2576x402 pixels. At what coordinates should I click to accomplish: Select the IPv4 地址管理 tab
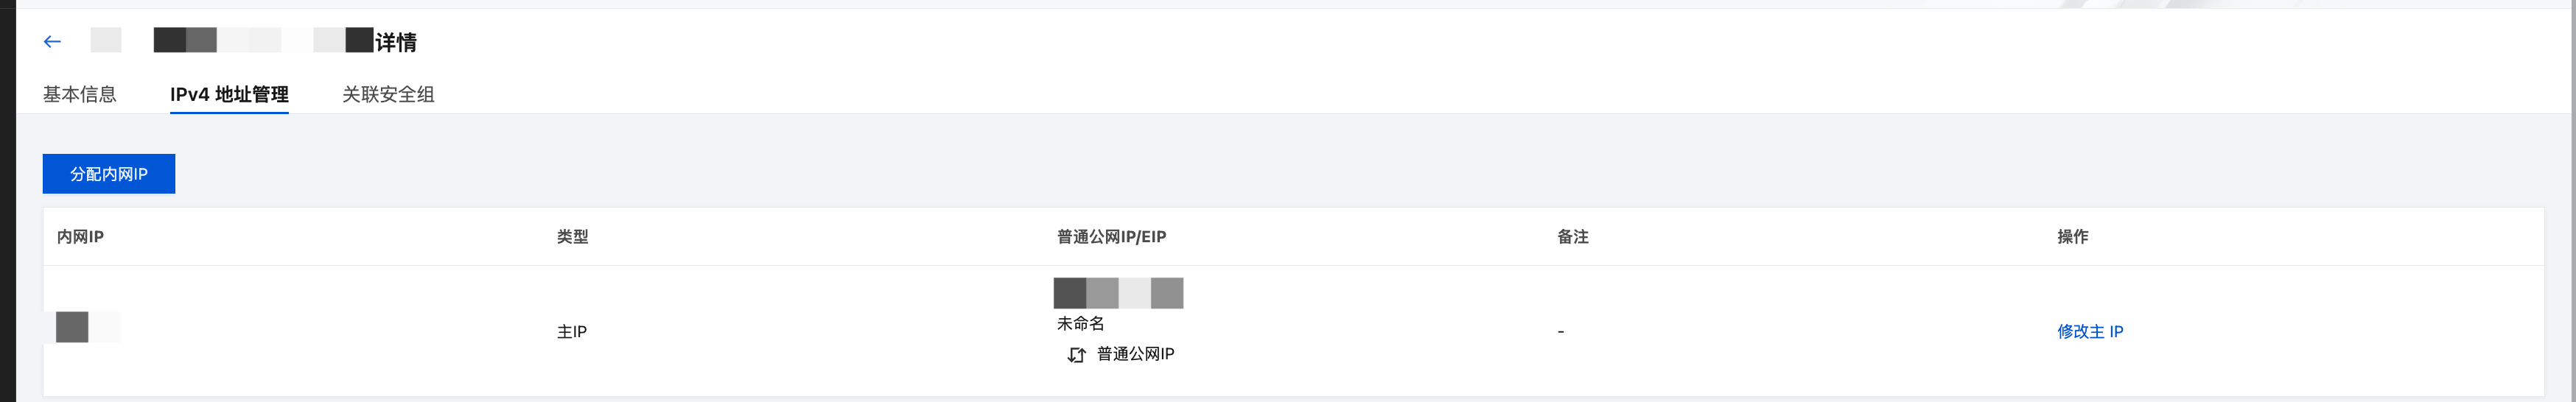tap(229, 94)
